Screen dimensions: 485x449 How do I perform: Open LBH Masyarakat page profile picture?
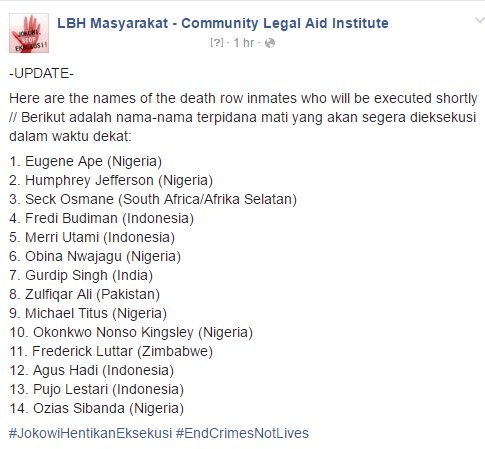(x=29, y=33)
